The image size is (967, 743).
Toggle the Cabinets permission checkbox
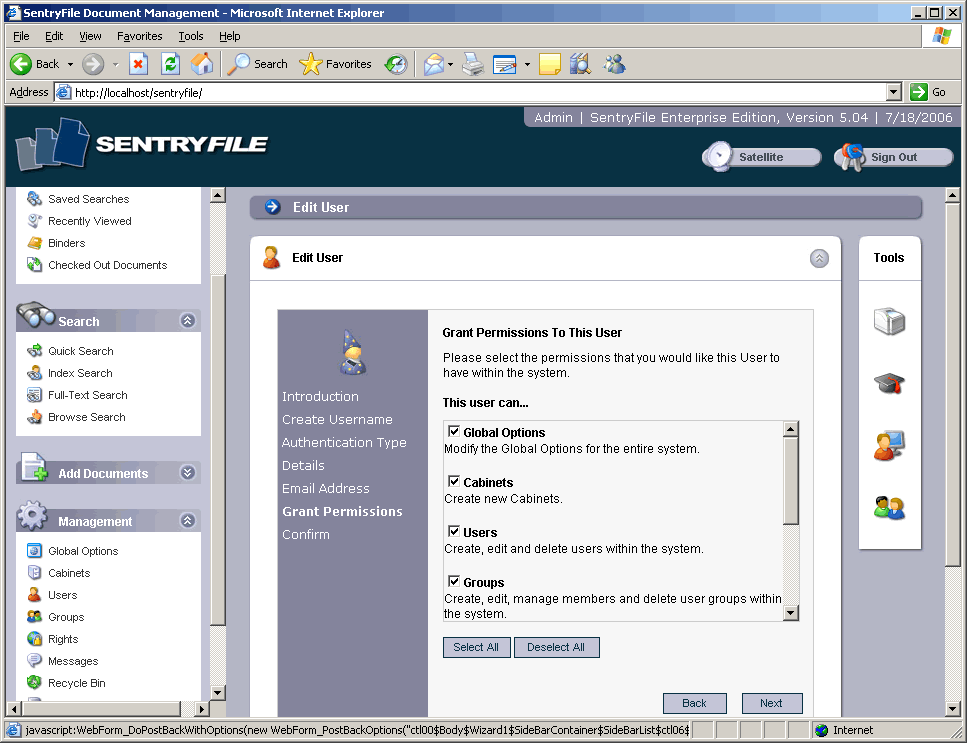pyautogui.click(x=454, y=482)
